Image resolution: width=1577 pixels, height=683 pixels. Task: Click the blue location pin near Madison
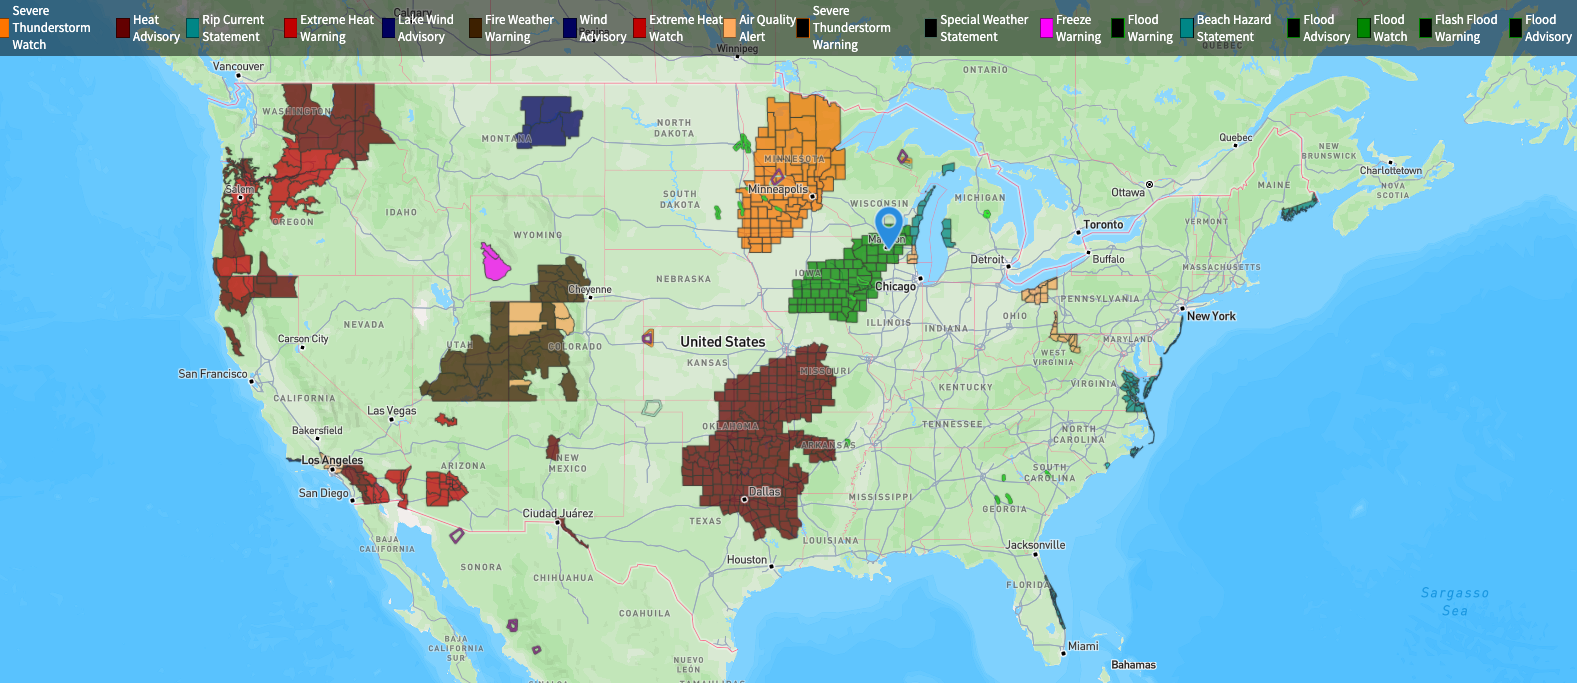[888, 226]
